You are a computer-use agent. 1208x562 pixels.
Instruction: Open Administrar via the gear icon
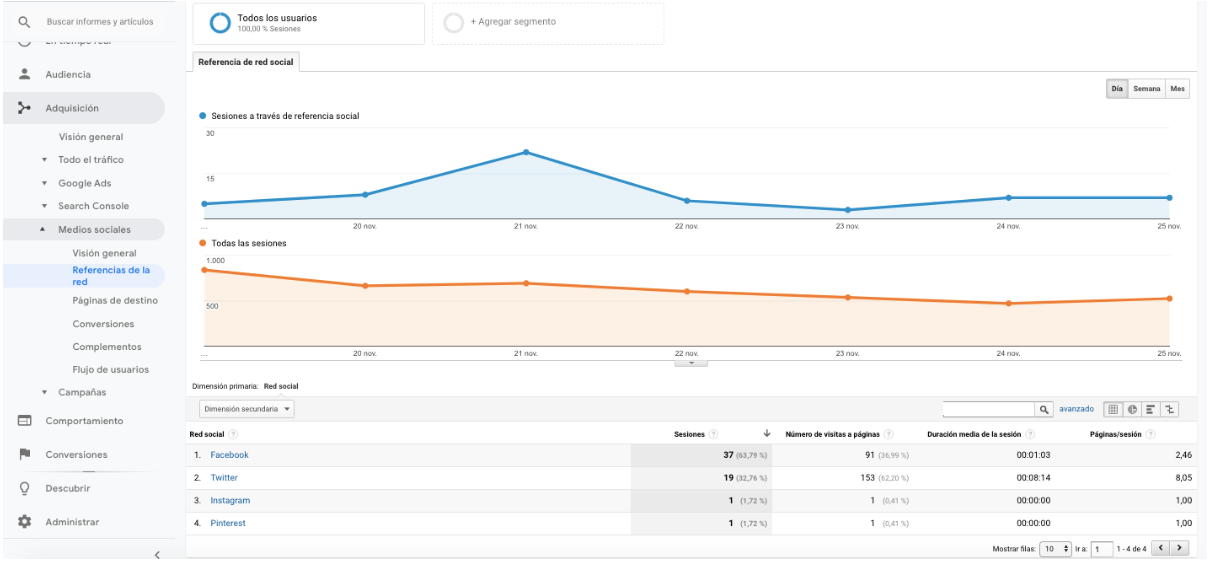[25, 522]
